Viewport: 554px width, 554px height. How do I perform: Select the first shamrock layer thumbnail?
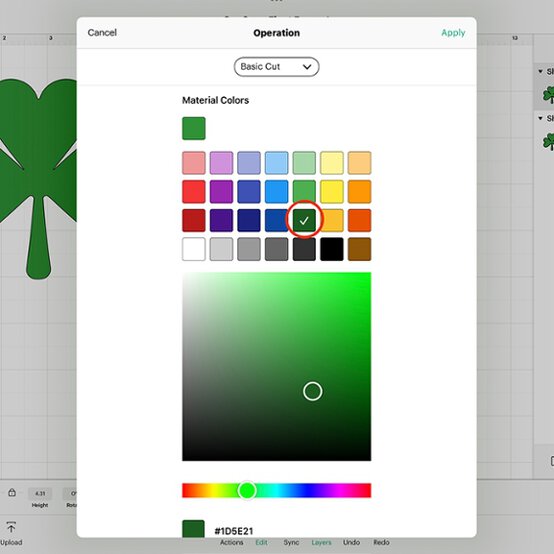[548, 95]
